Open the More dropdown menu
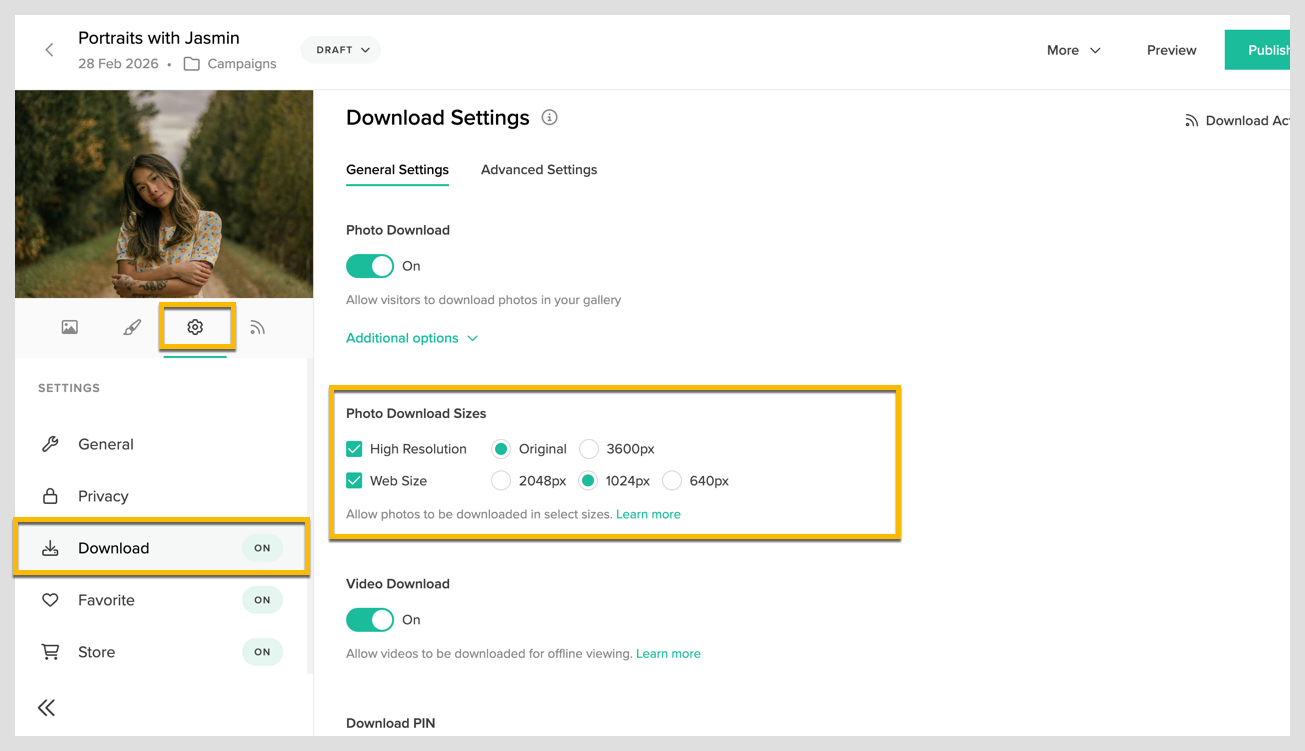This screenshot has height=751, width=1305. pyautogui.click(x=1073, y=49)
